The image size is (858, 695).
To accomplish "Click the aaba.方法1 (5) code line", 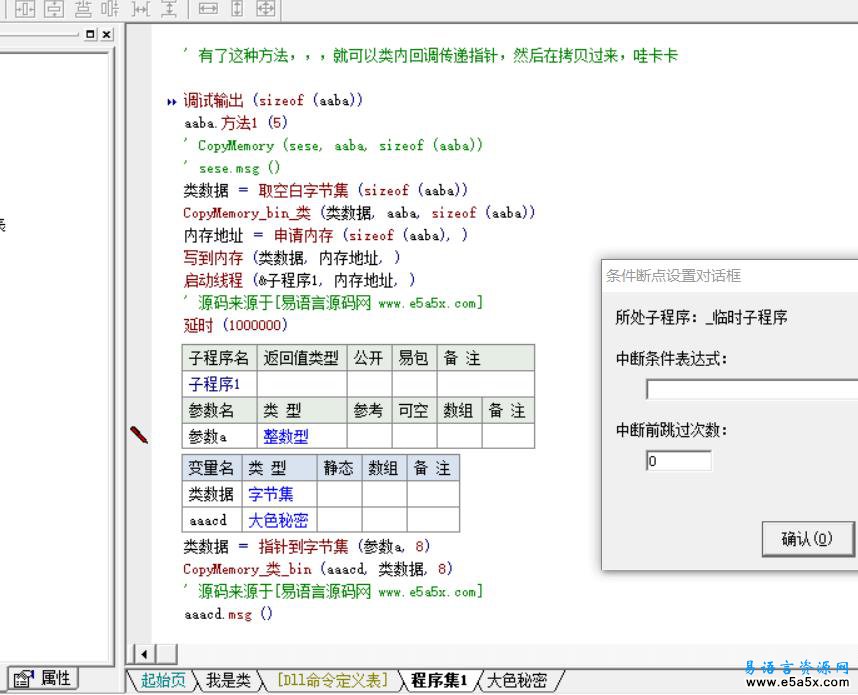I will 235,123.
